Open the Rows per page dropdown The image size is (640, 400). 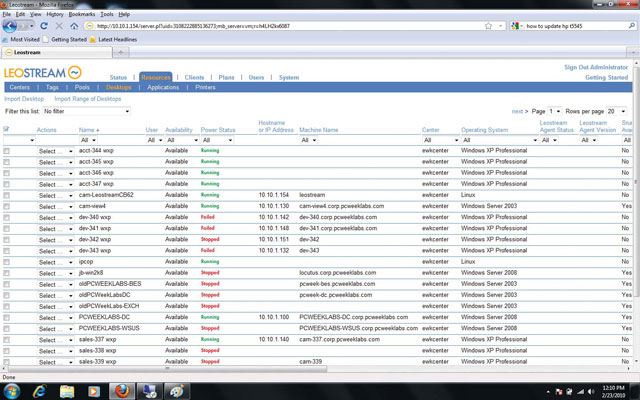pos(616,111)
